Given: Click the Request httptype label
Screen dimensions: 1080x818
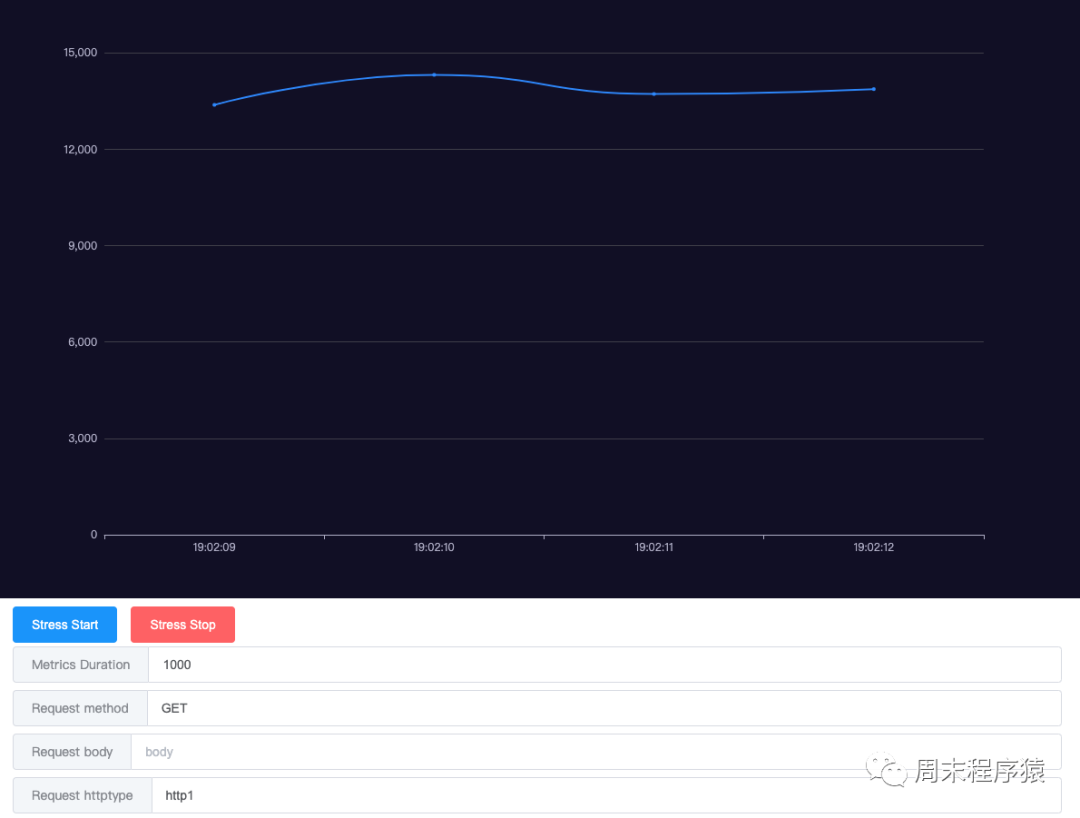Looking at the screenshot, I should tap(82, 795).
